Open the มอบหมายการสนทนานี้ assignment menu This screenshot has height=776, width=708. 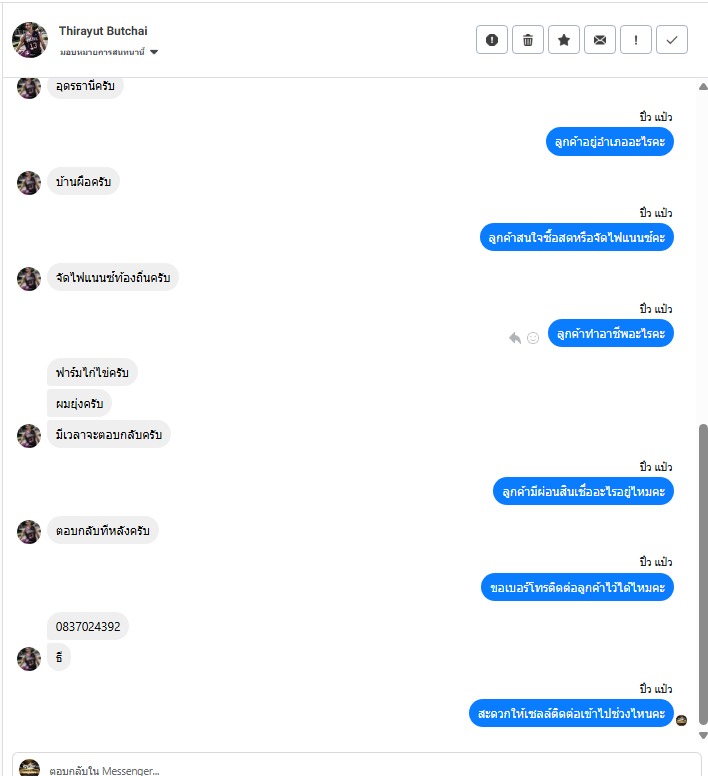102,52
